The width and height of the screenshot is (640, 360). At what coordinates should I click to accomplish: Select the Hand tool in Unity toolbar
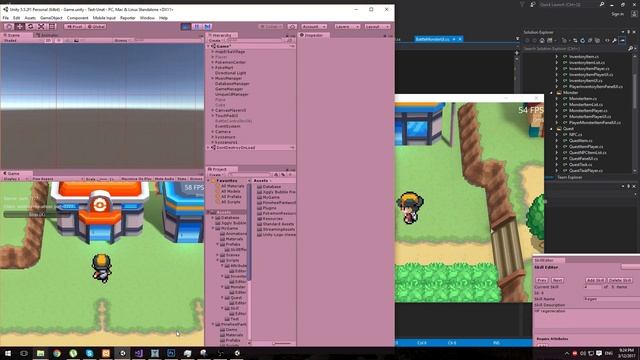pyautogui.click(x=9, y=27)
